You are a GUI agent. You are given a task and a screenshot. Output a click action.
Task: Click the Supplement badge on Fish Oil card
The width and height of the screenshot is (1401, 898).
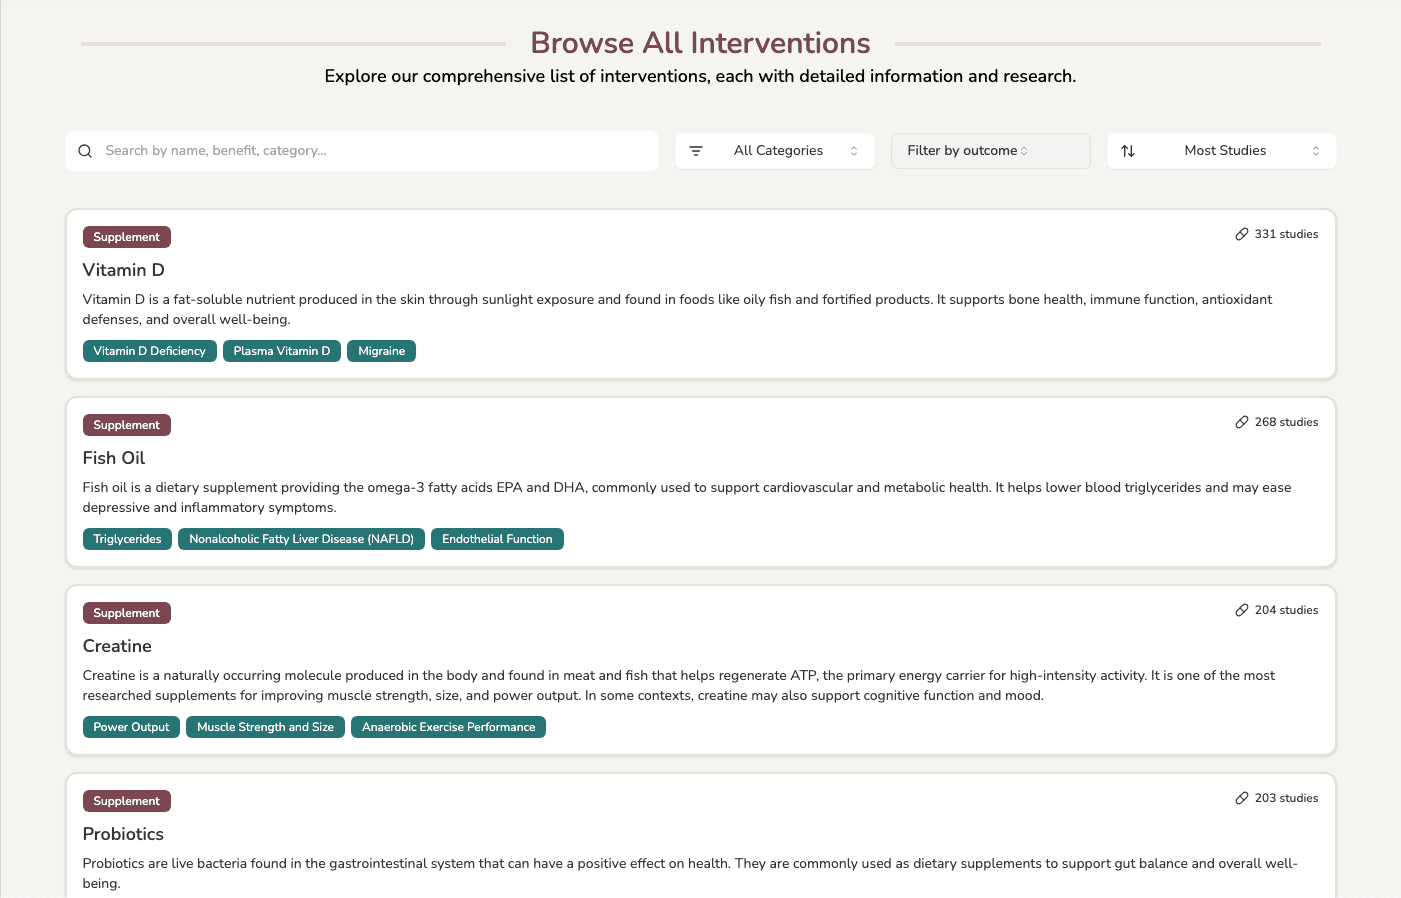127,425
